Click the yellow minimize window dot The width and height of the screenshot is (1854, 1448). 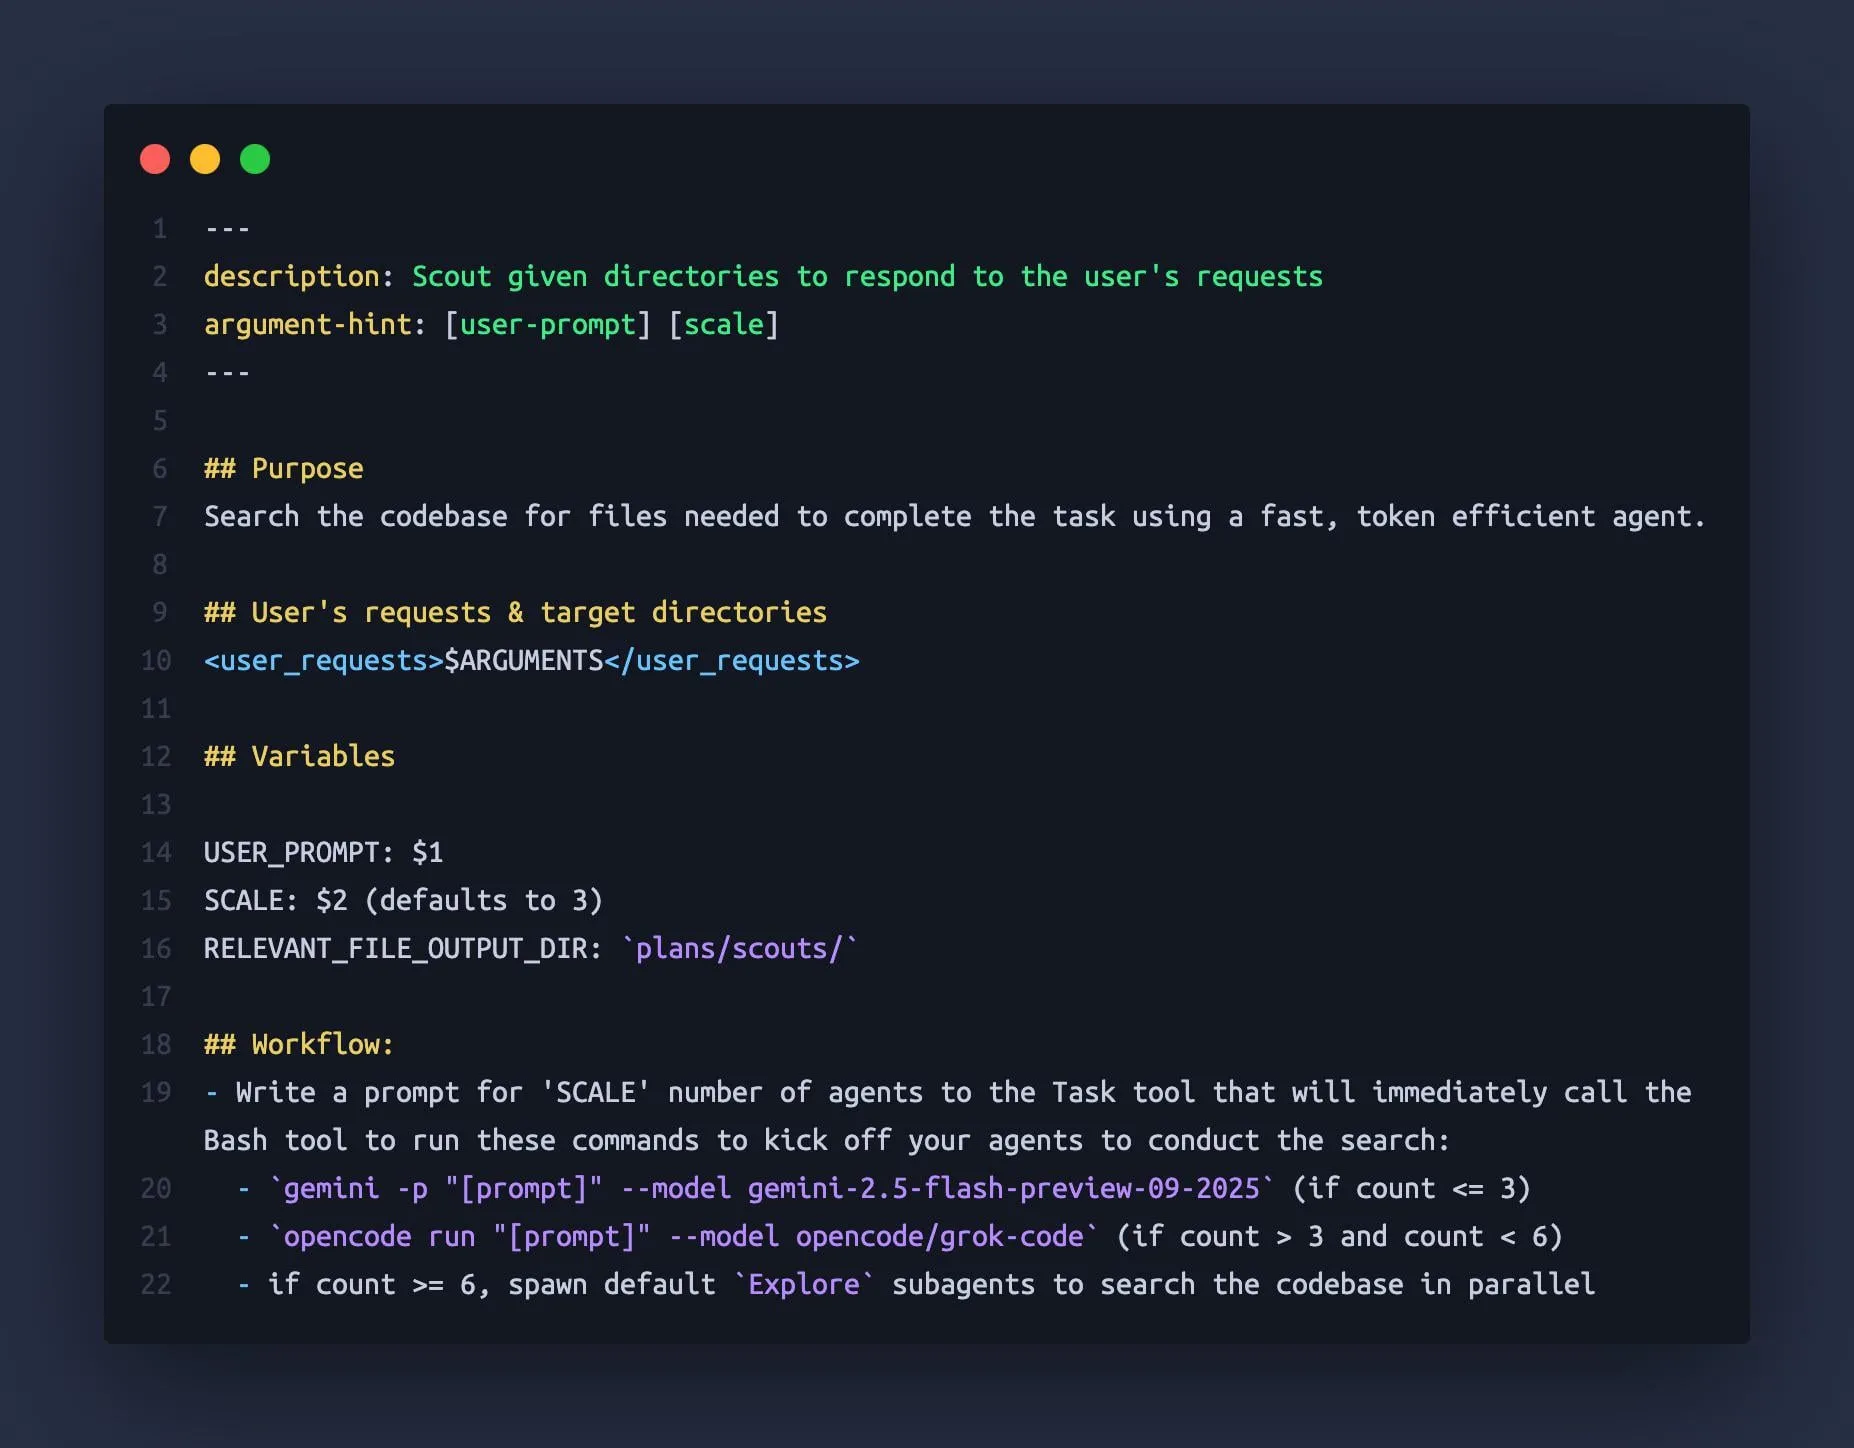[205, 159]
